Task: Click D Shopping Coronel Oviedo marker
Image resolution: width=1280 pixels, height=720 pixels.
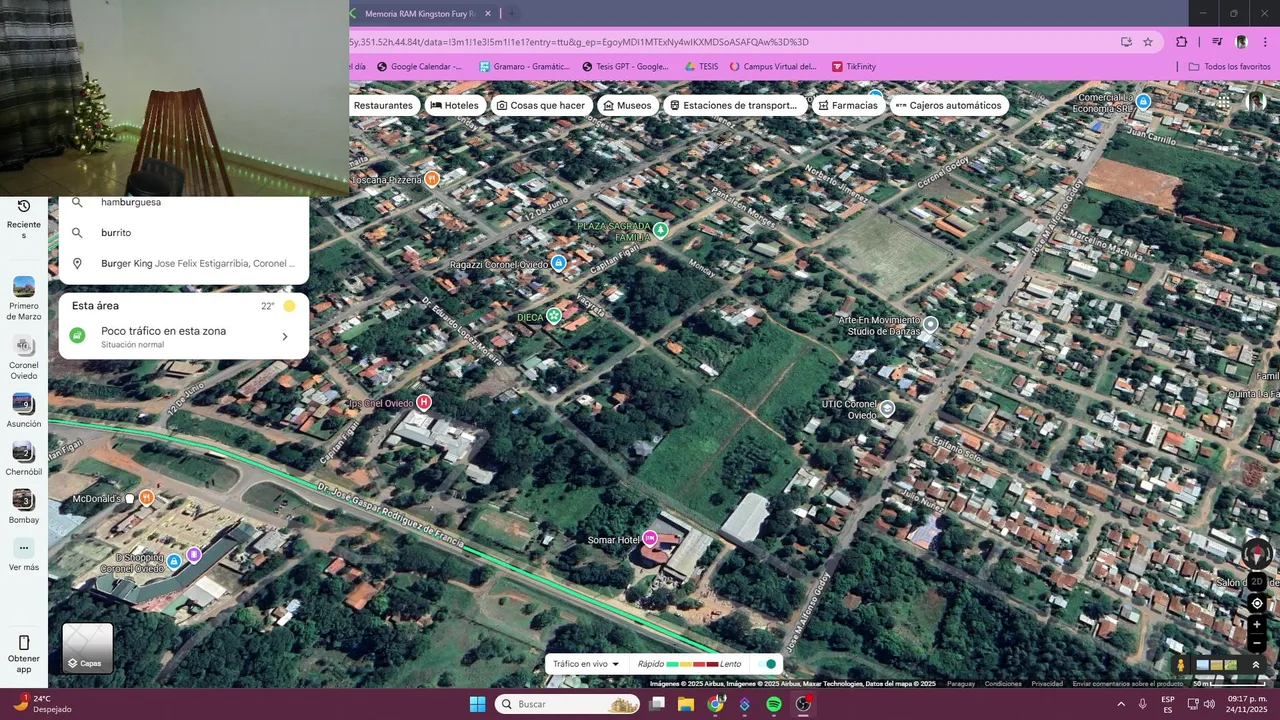Action: click(x=174, y=562)
